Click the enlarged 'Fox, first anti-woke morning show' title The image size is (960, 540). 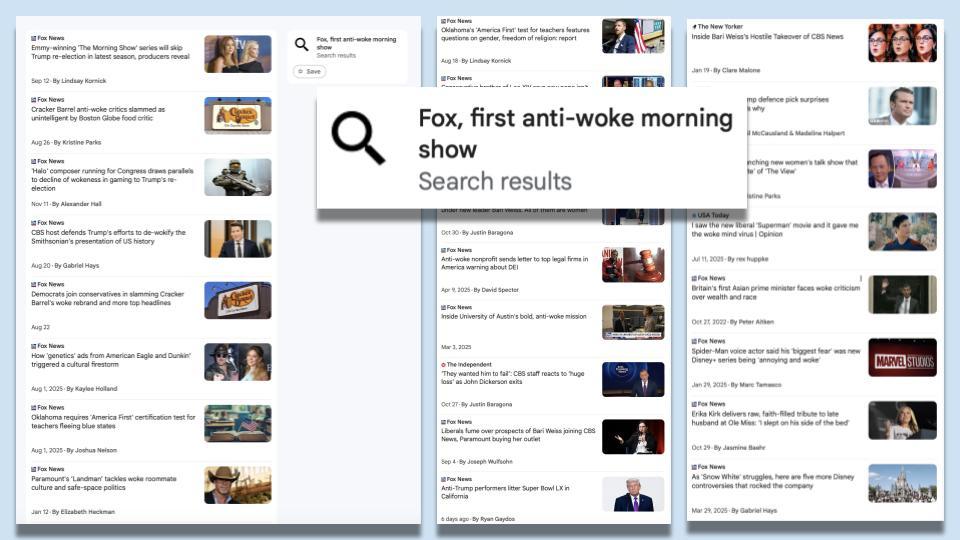574,133
